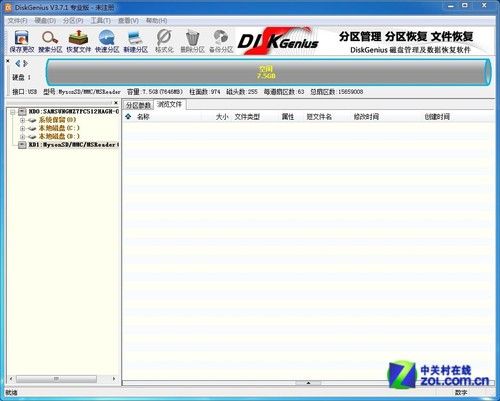Close the disk bar with small x

(x=8, y=61)
